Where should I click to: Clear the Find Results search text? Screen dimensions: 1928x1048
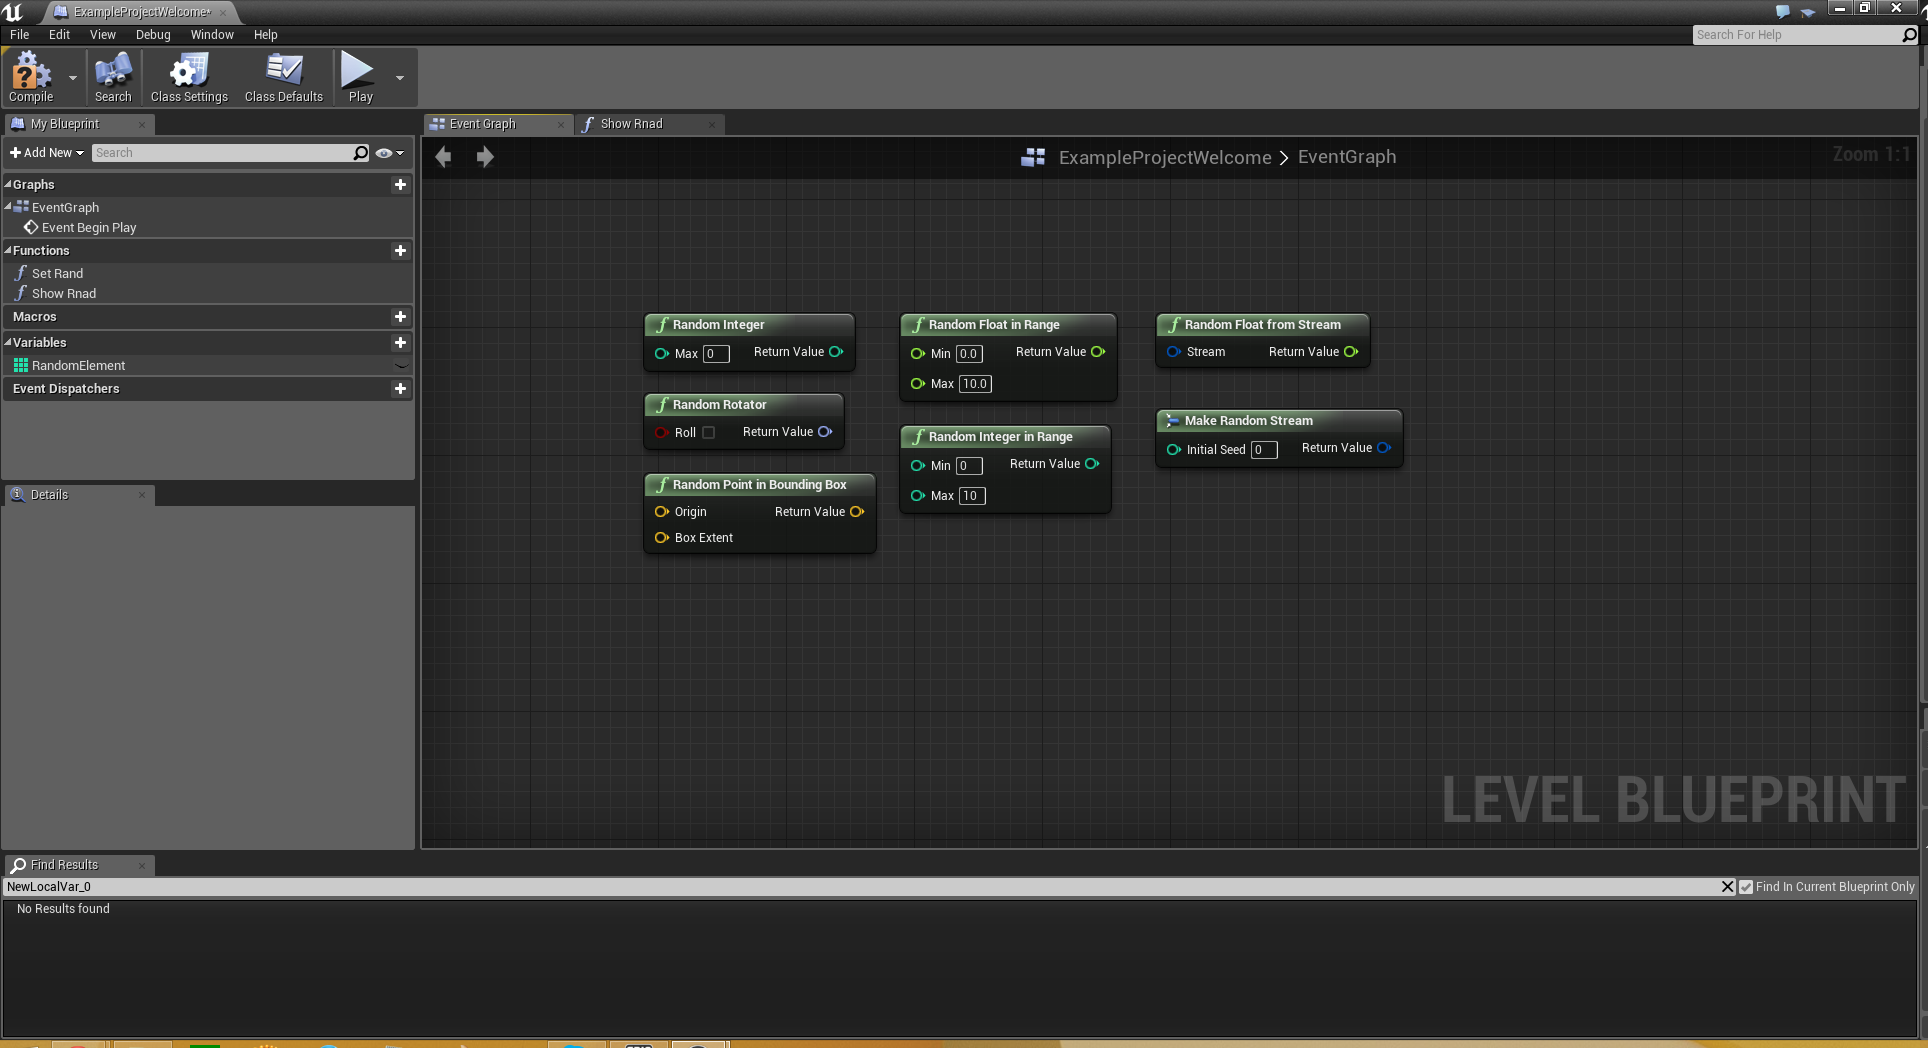coord(1727,887)
